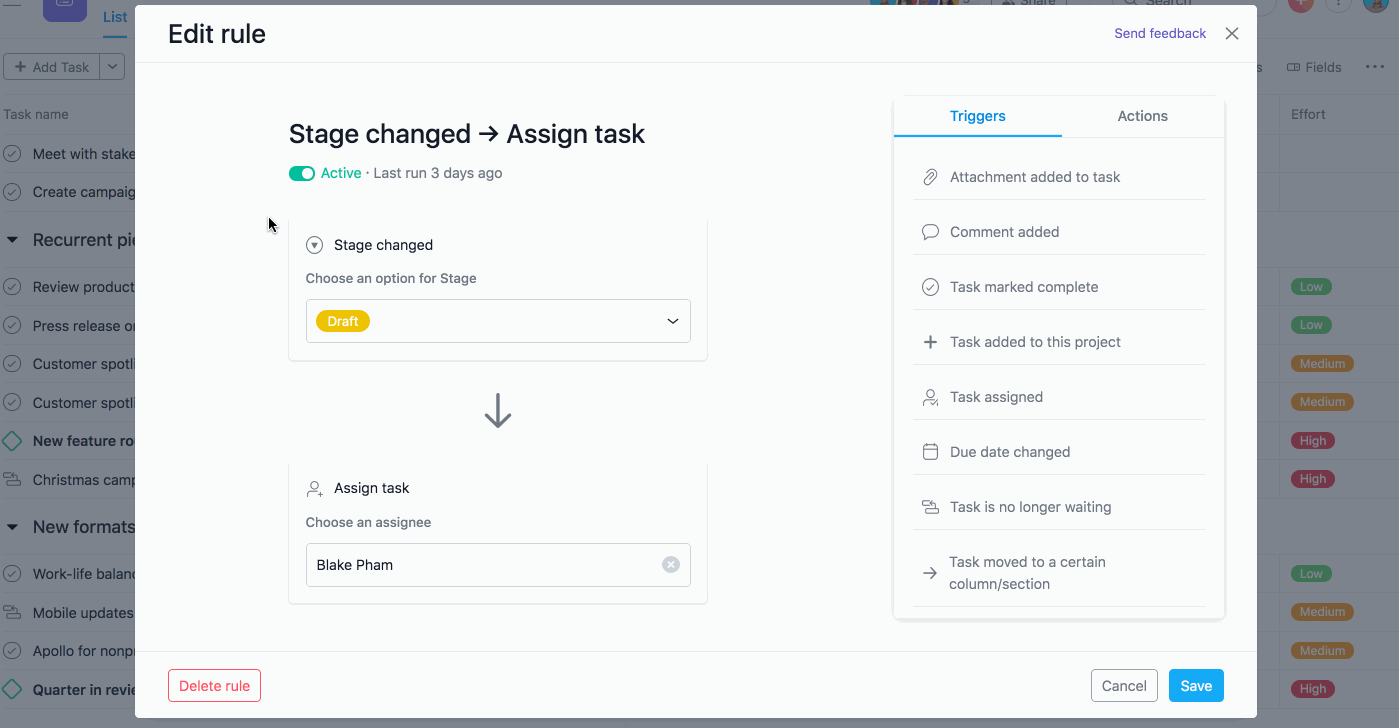Viewport: 1399px width, 728px height.
Task: Mark Work-life balance task complete
Action: 12,574
